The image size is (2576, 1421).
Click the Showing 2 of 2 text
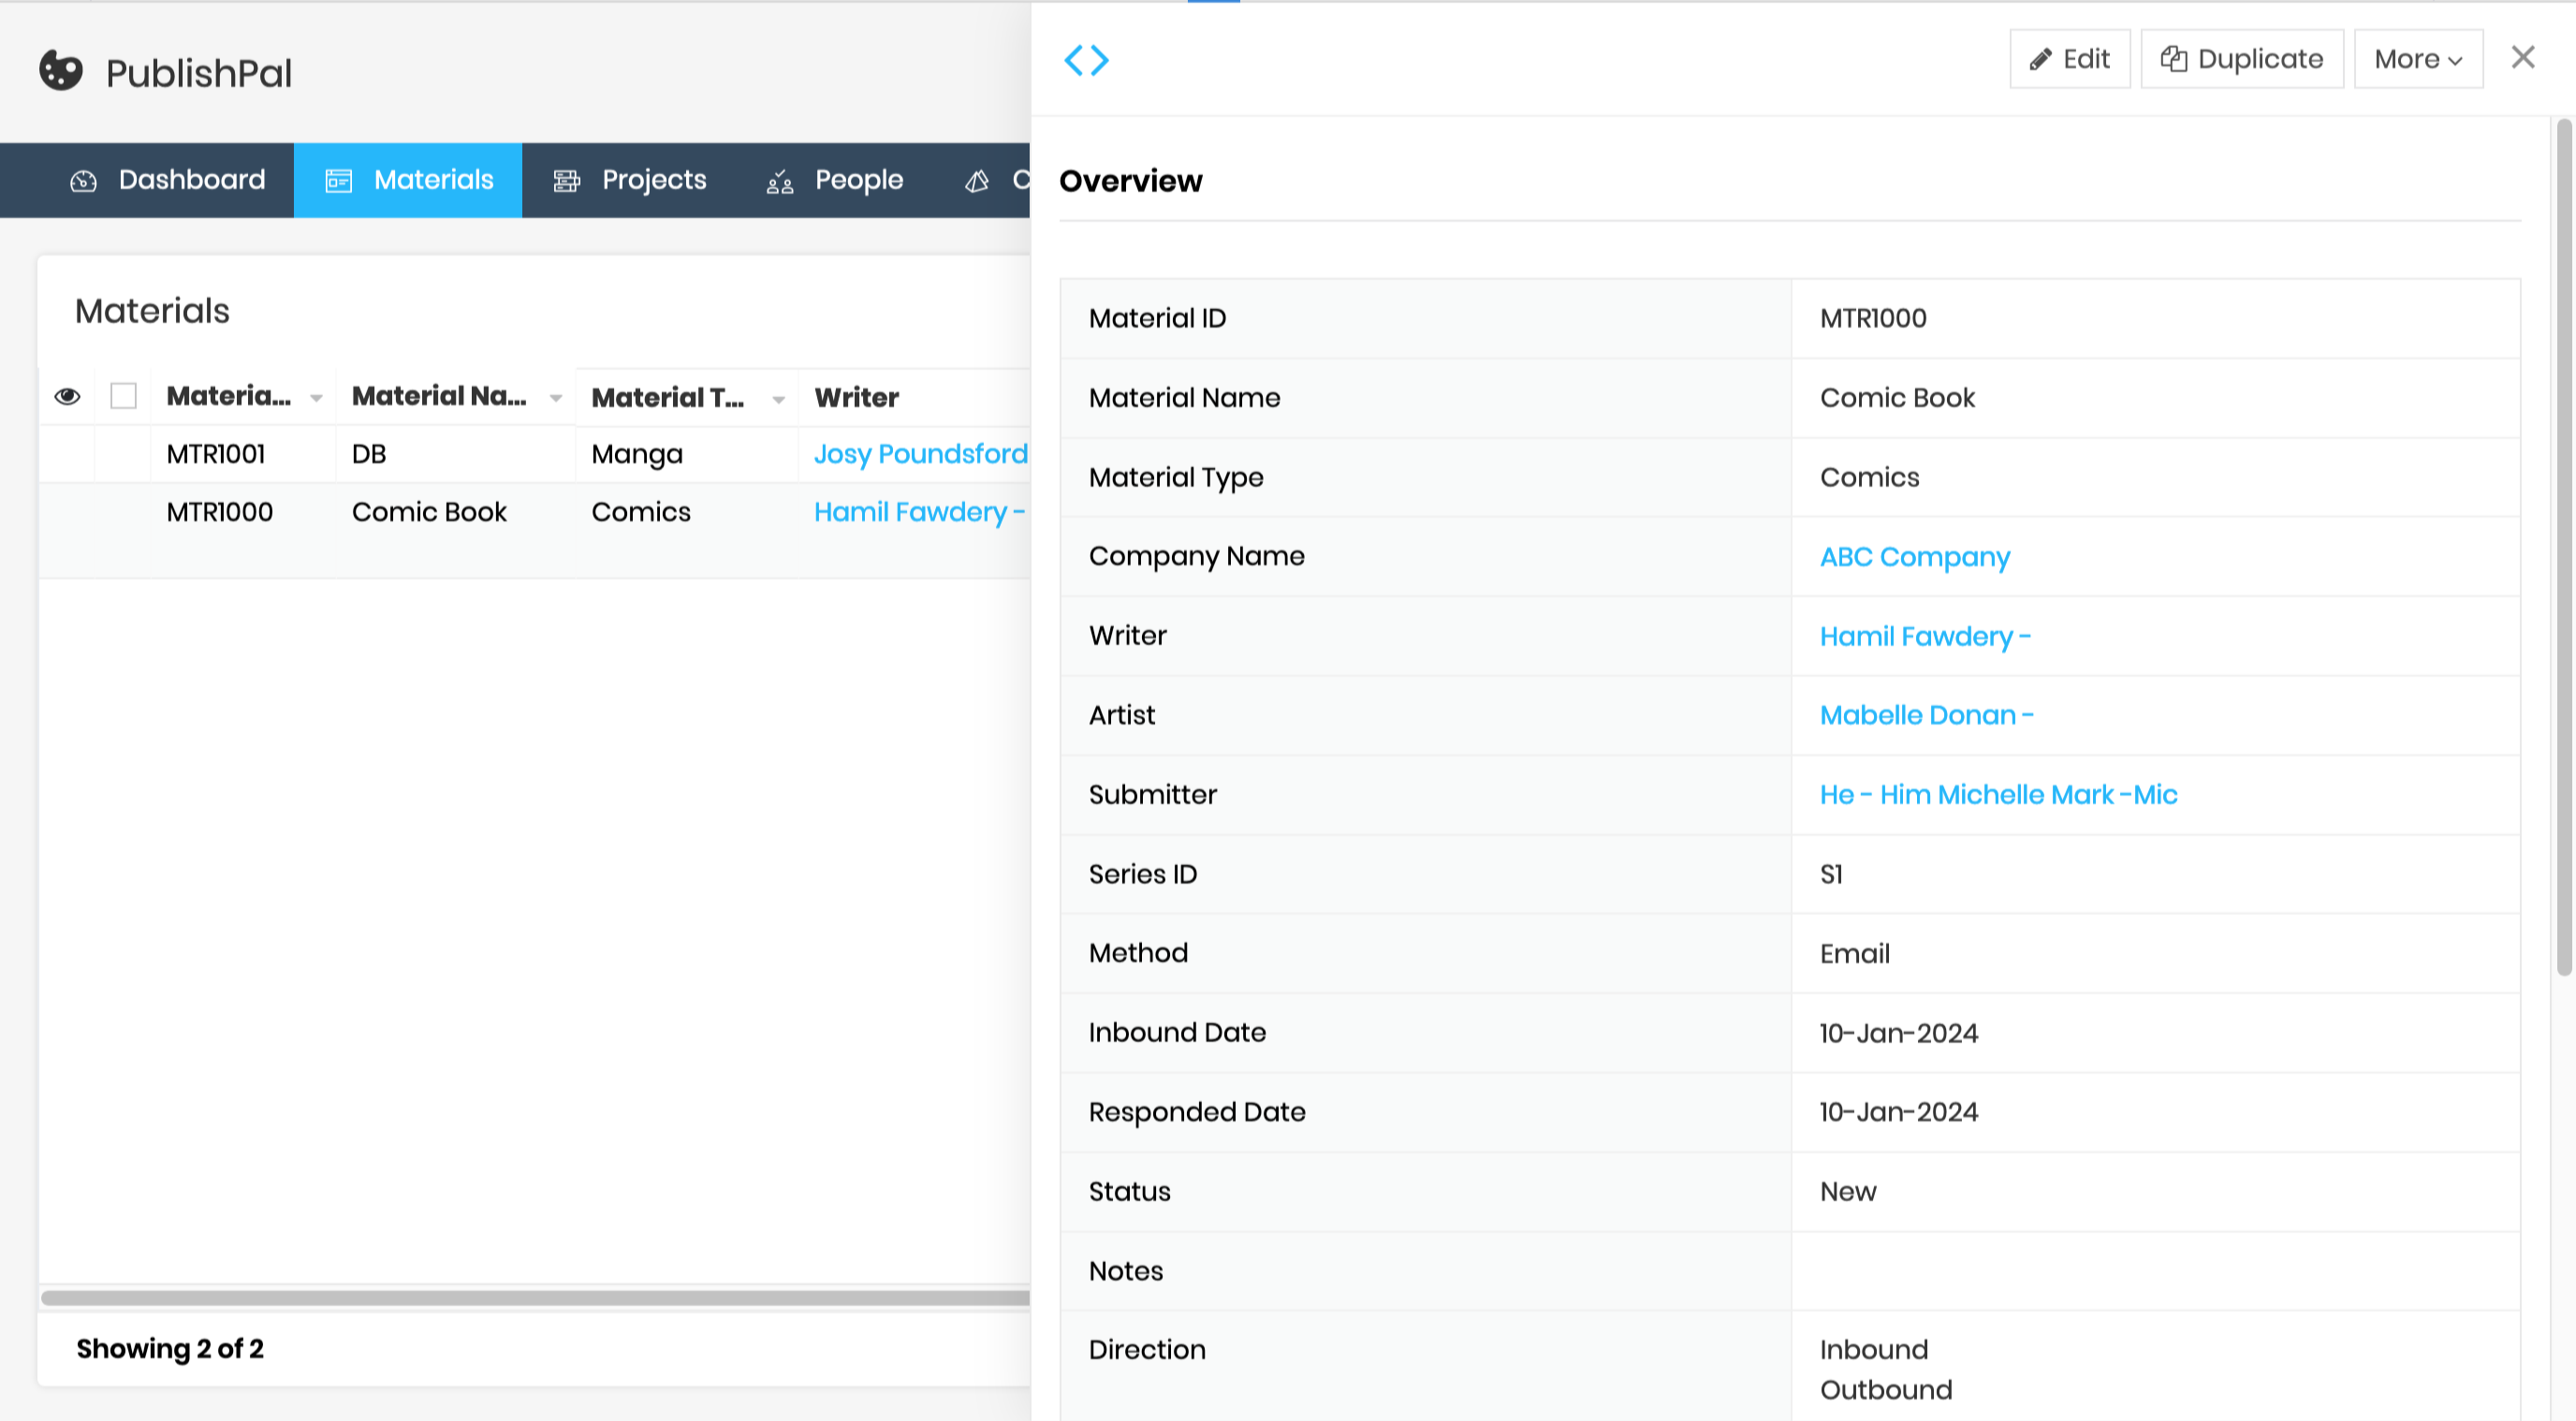[x=170, y=1349]
